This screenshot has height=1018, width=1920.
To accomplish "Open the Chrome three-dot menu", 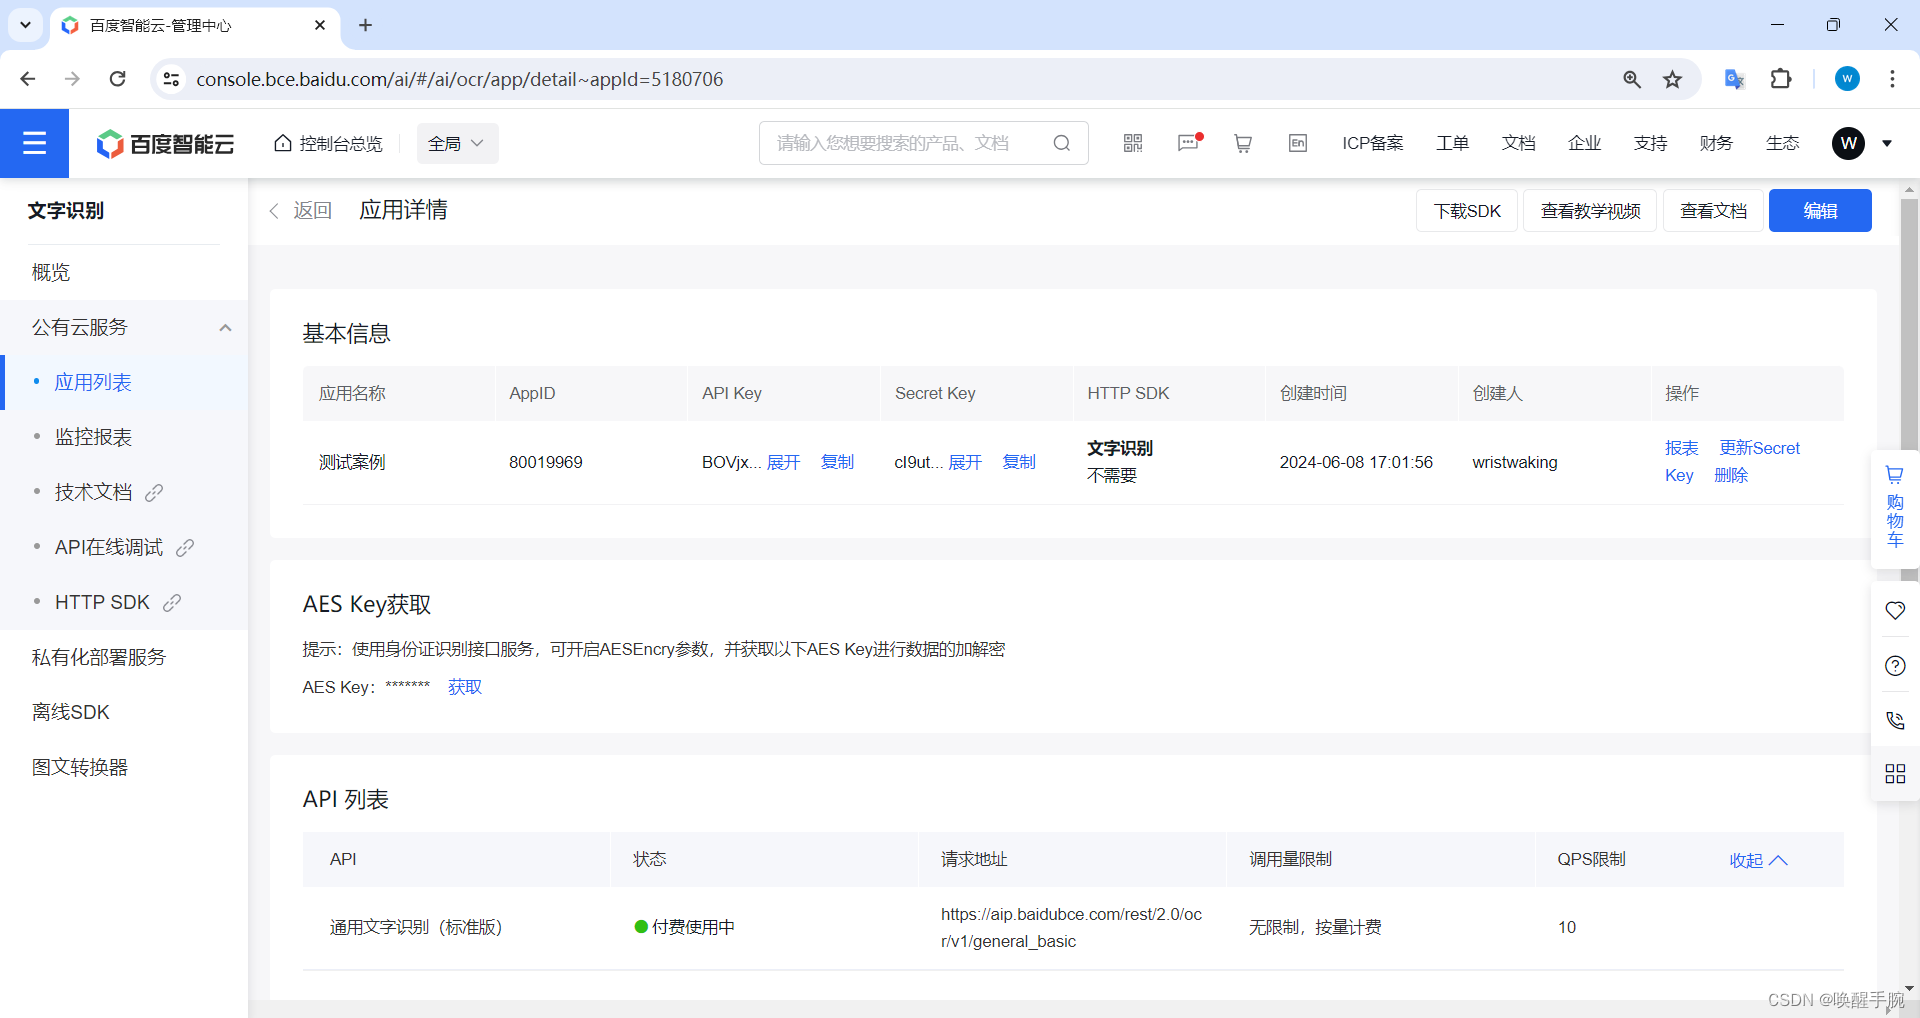I will (x=1892, y=79).
